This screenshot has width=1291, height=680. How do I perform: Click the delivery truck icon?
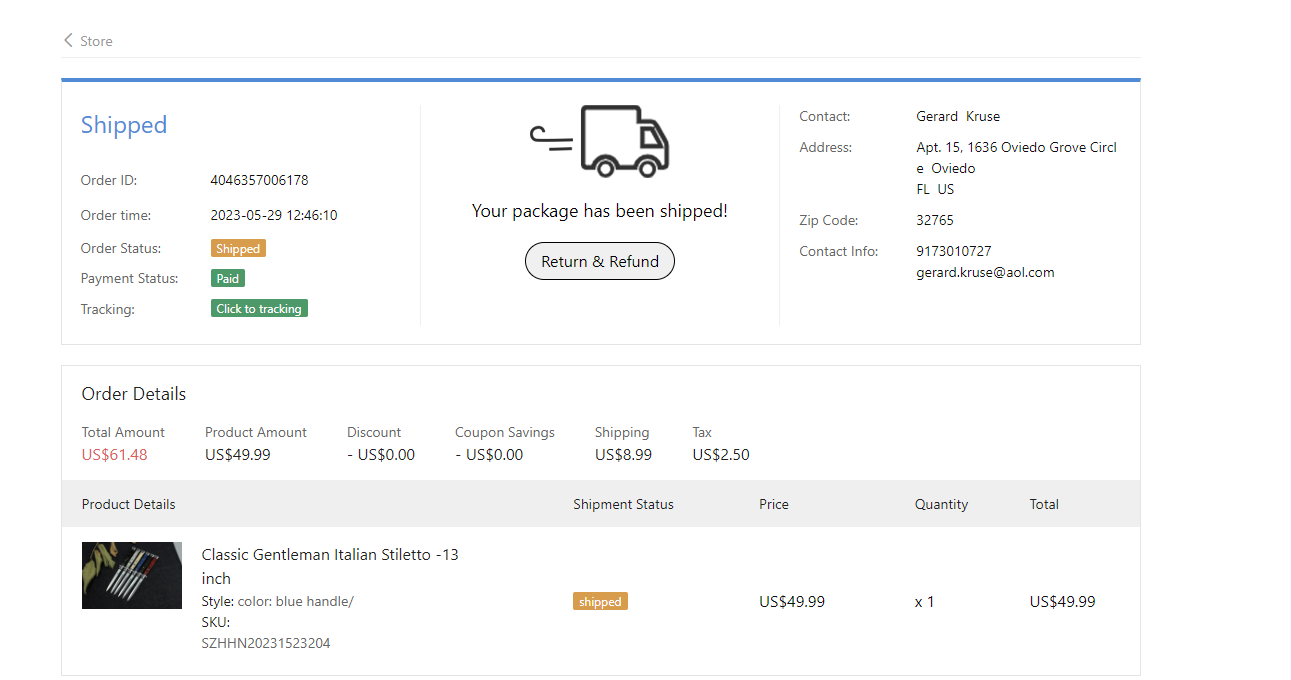click(x=599, y=141)
